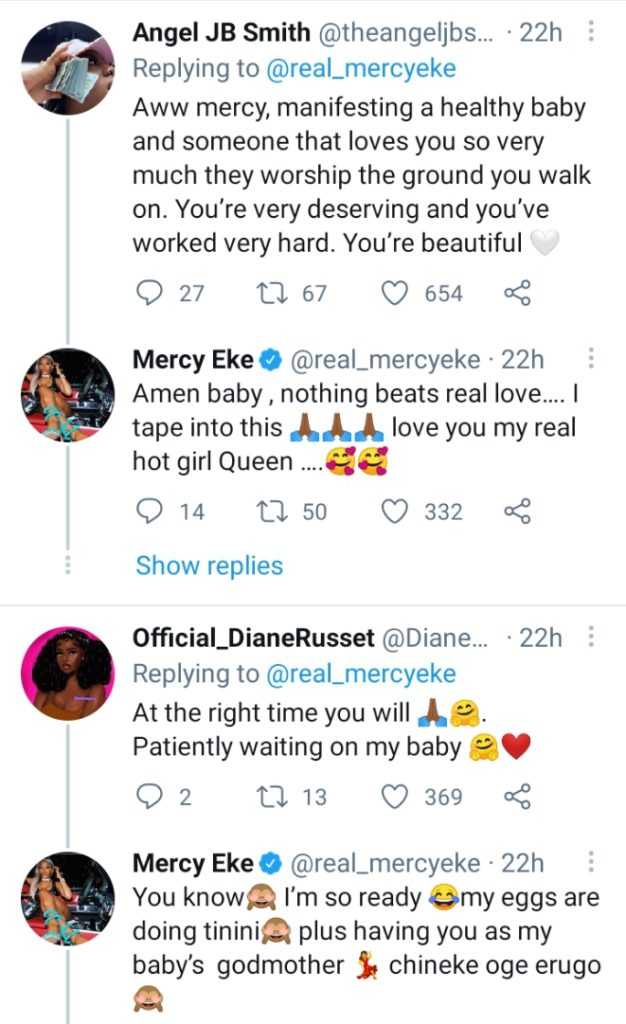
Task: Retweet Mercy Eke's tweet with 50 retweets
Action: 270,512
